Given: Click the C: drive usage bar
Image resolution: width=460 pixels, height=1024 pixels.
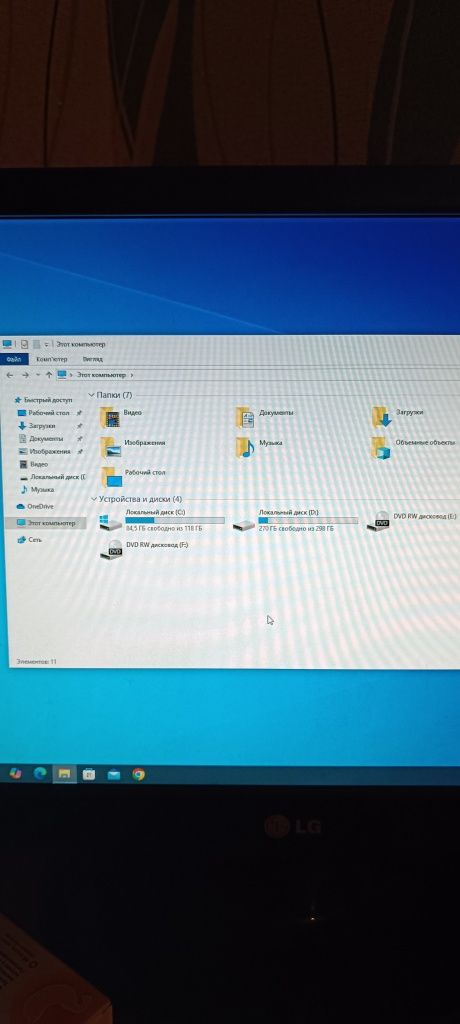Looking at the screenshot, I should 174,520.
